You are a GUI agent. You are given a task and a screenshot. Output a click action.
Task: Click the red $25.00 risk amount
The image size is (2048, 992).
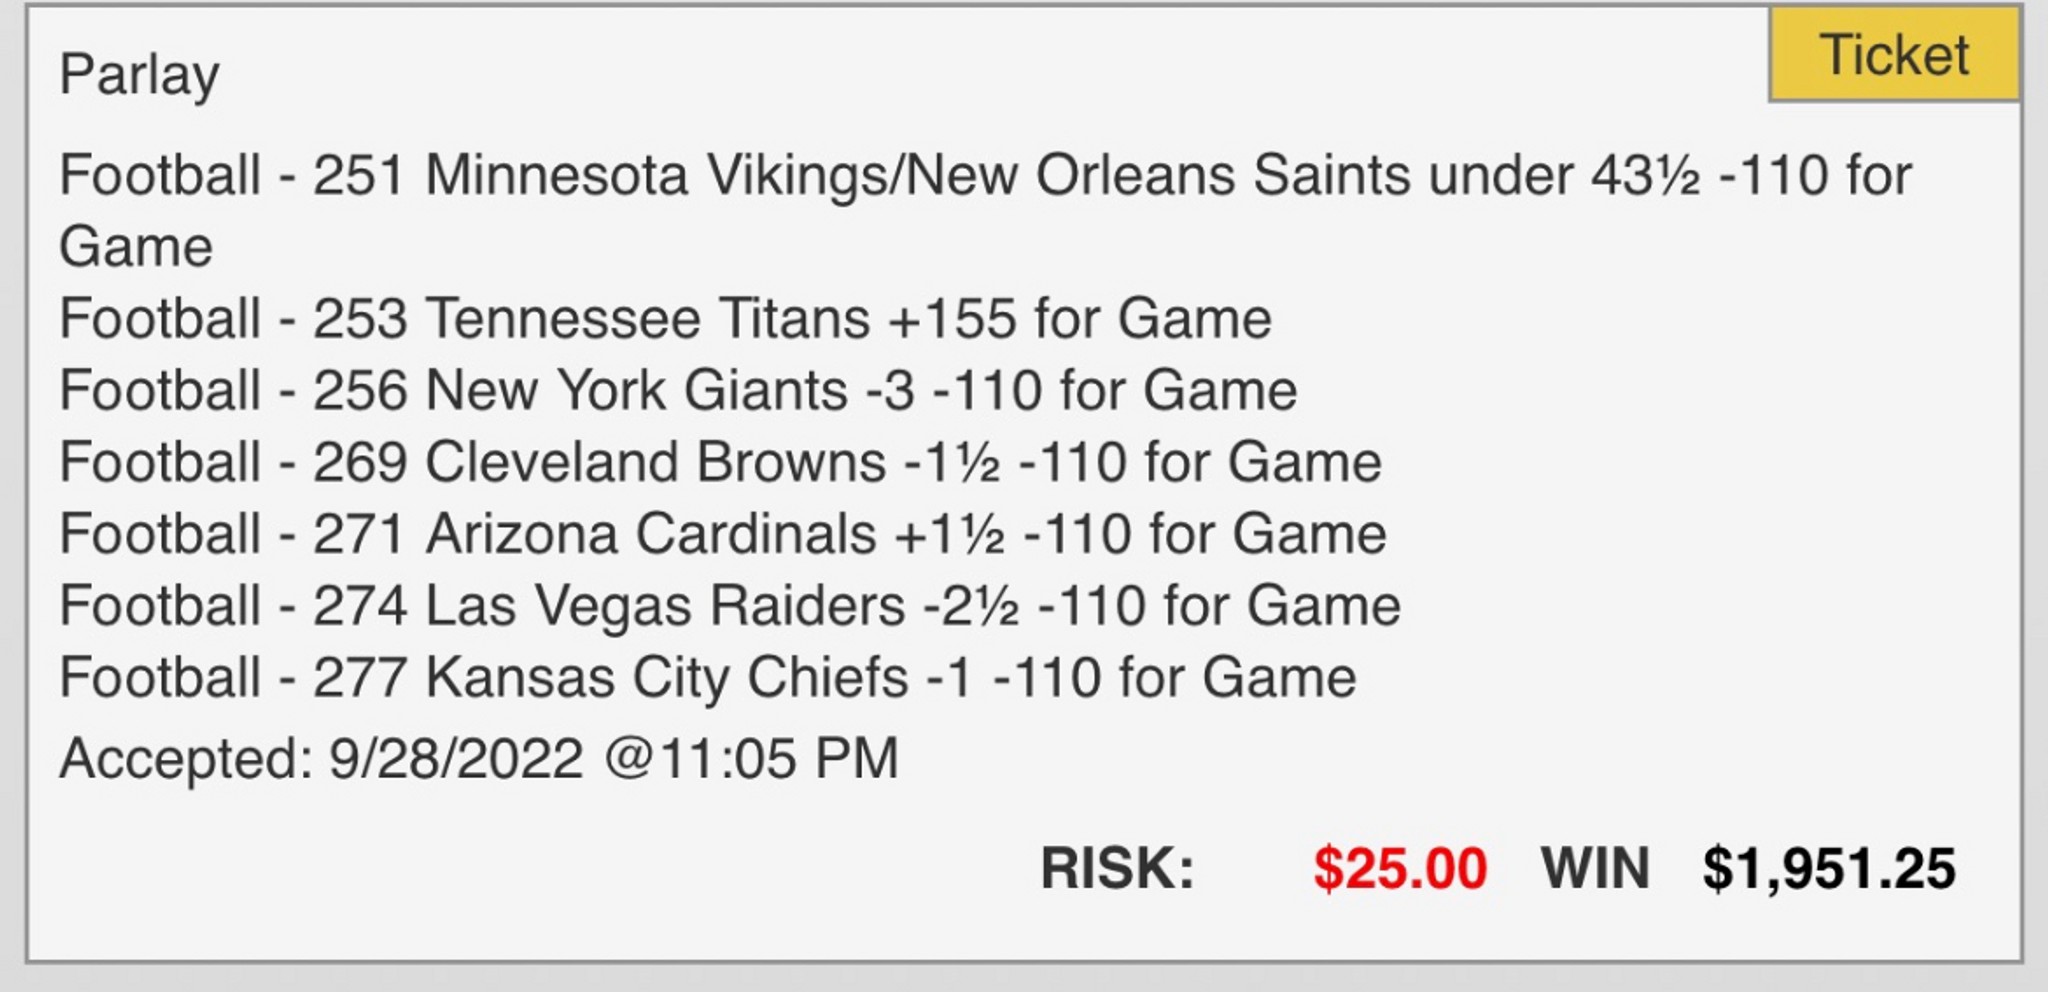[x=1400, y=868]
